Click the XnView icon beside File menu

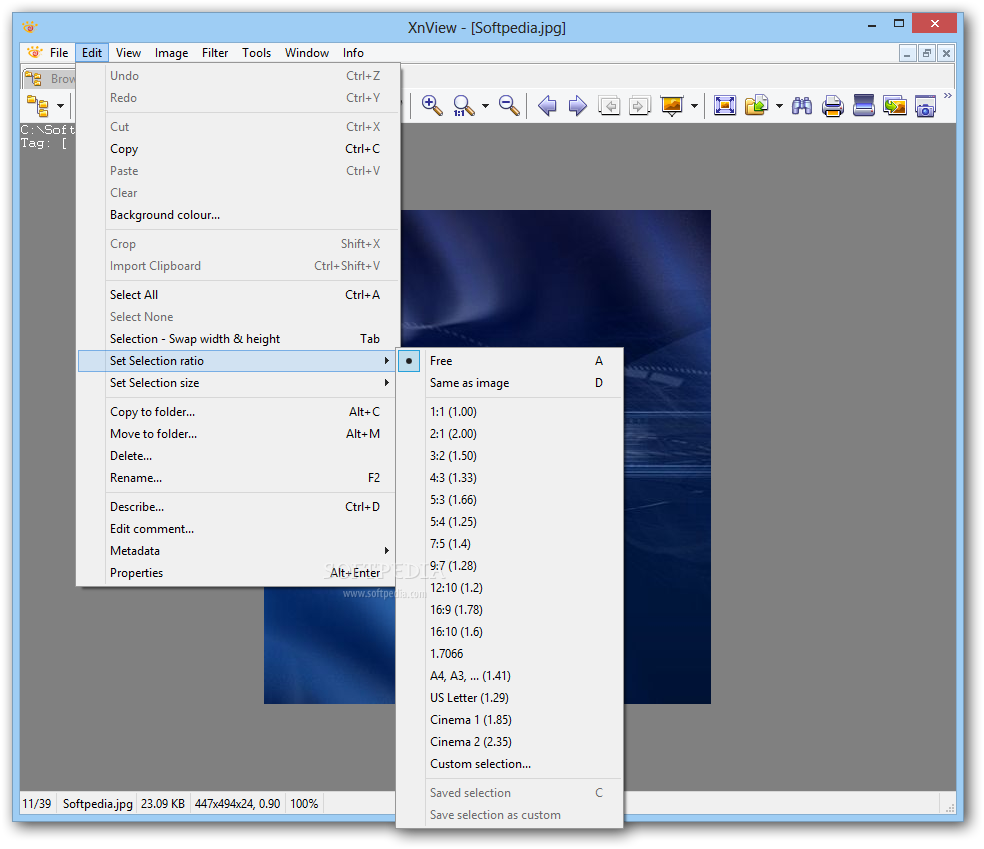35,53
